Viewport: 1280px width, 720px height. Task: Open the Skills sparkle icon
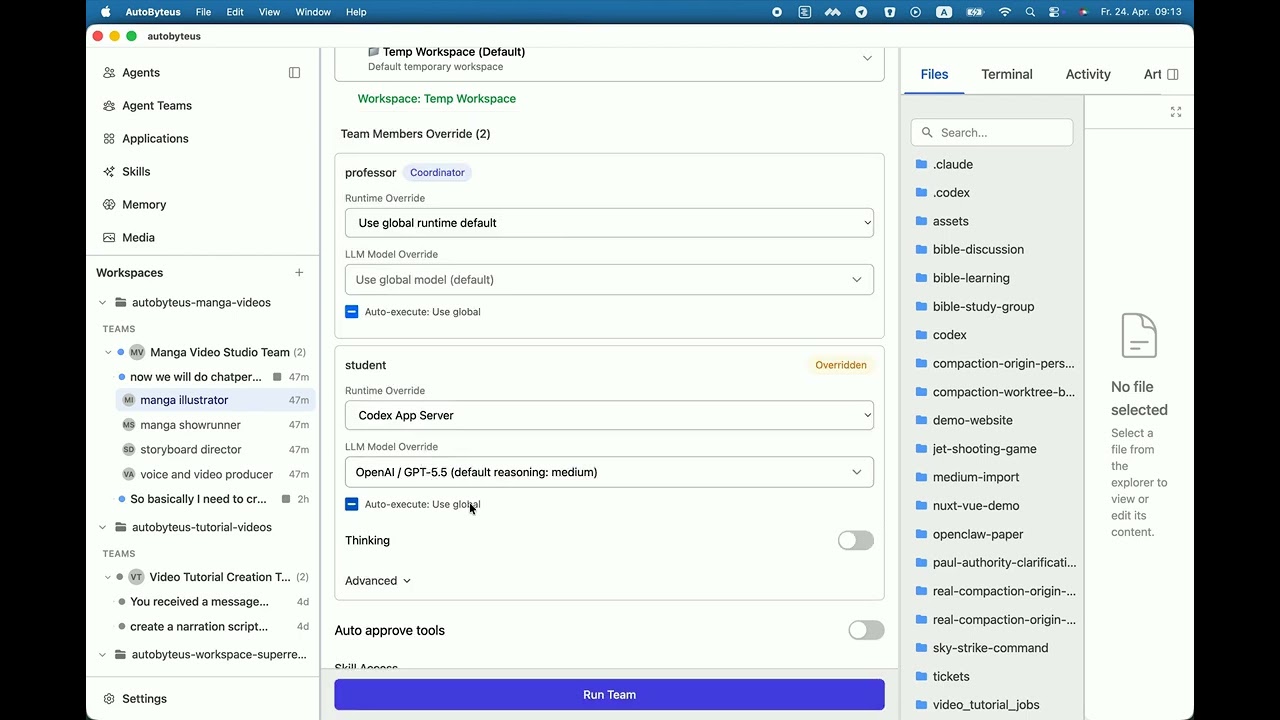[x=109, y=172]
